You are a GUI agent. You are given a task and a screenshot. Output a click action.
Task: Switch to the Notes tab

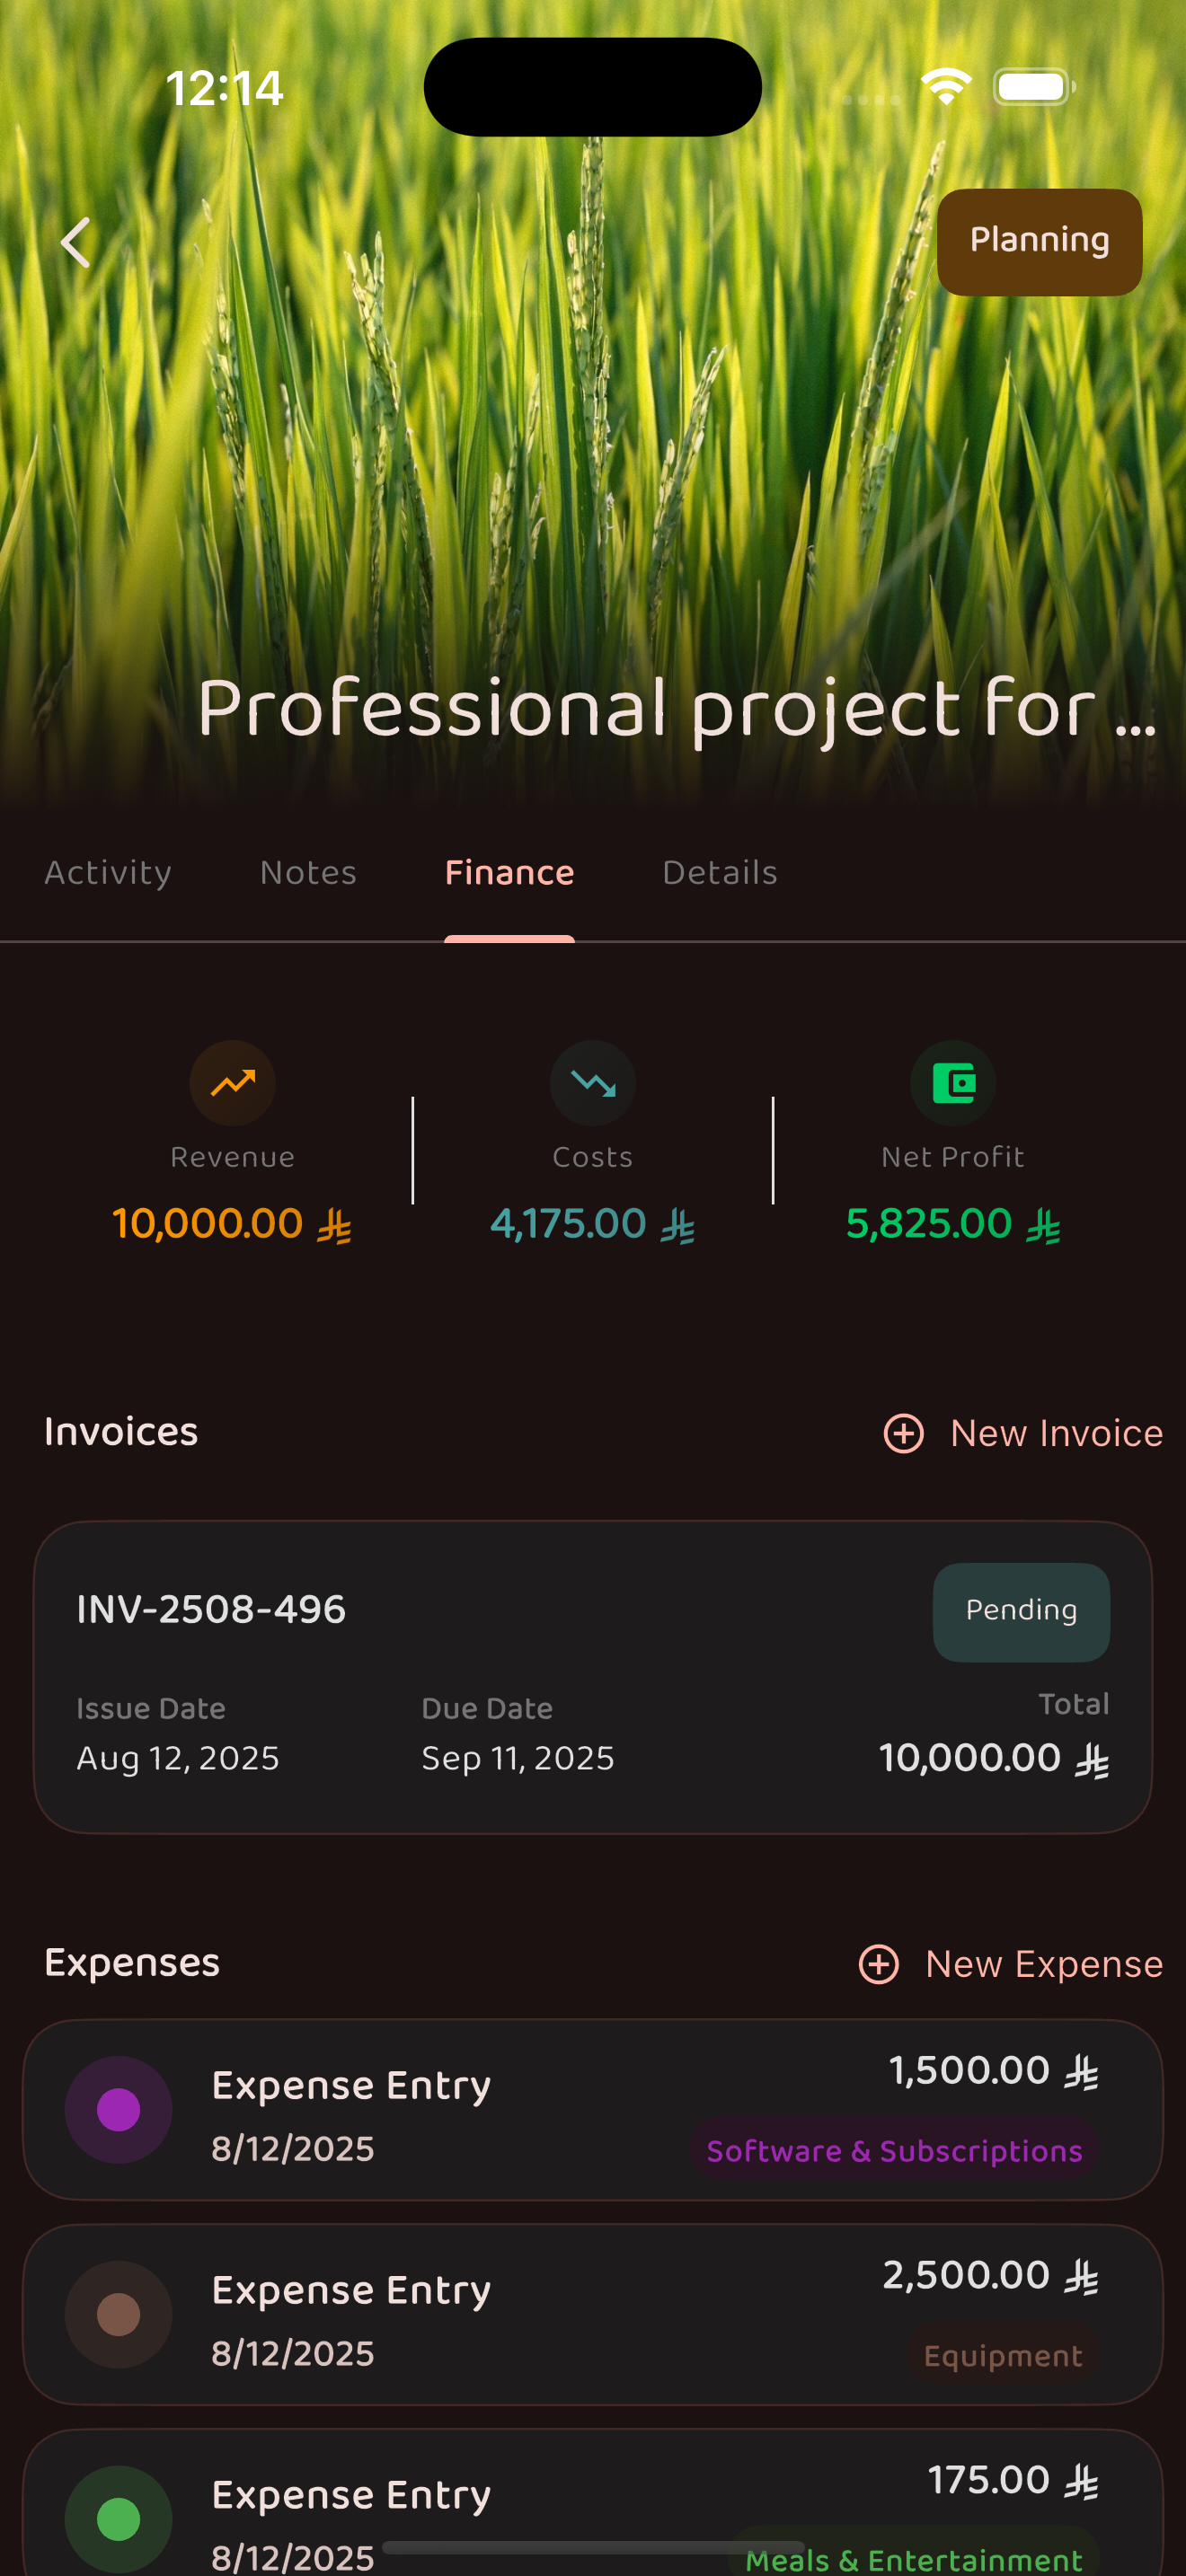(x=308, y=873)
